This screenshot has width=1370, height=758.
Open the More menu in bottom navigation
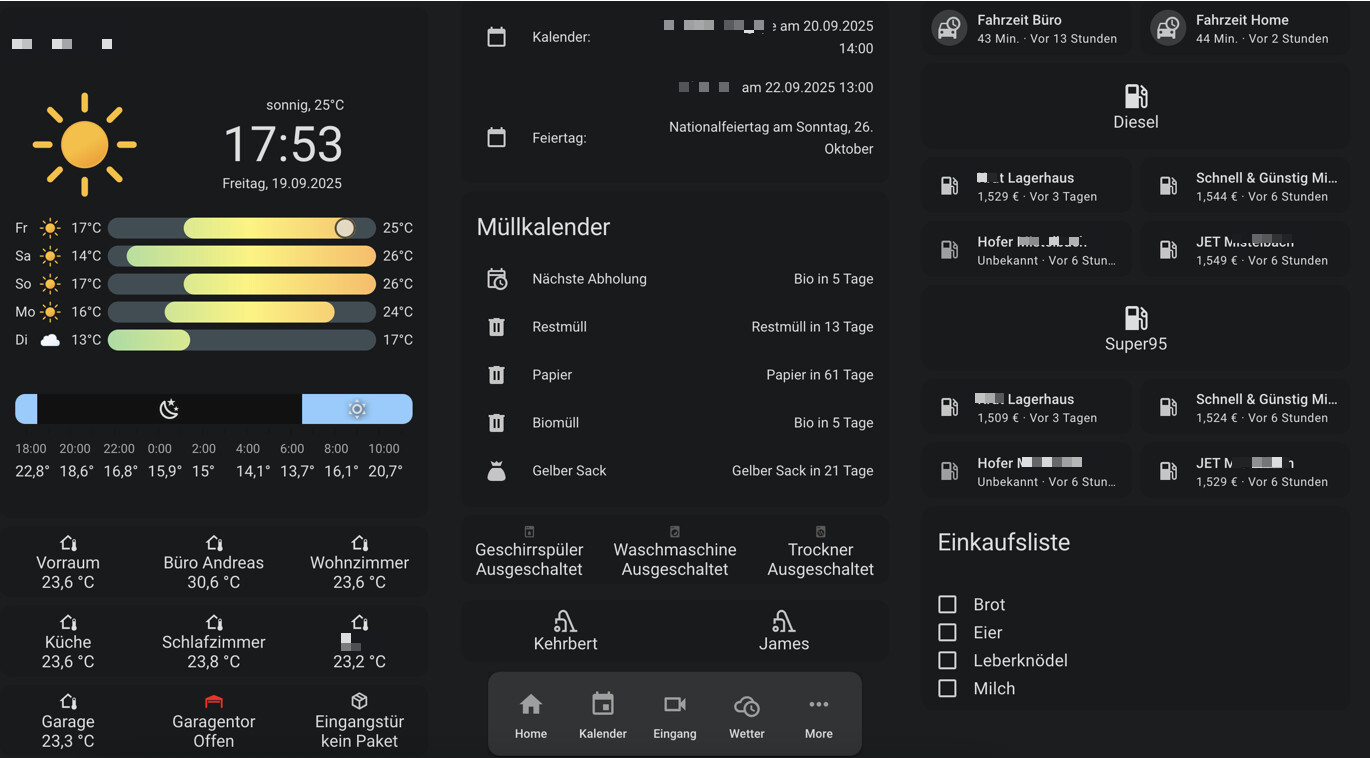[x=818, y=715]
